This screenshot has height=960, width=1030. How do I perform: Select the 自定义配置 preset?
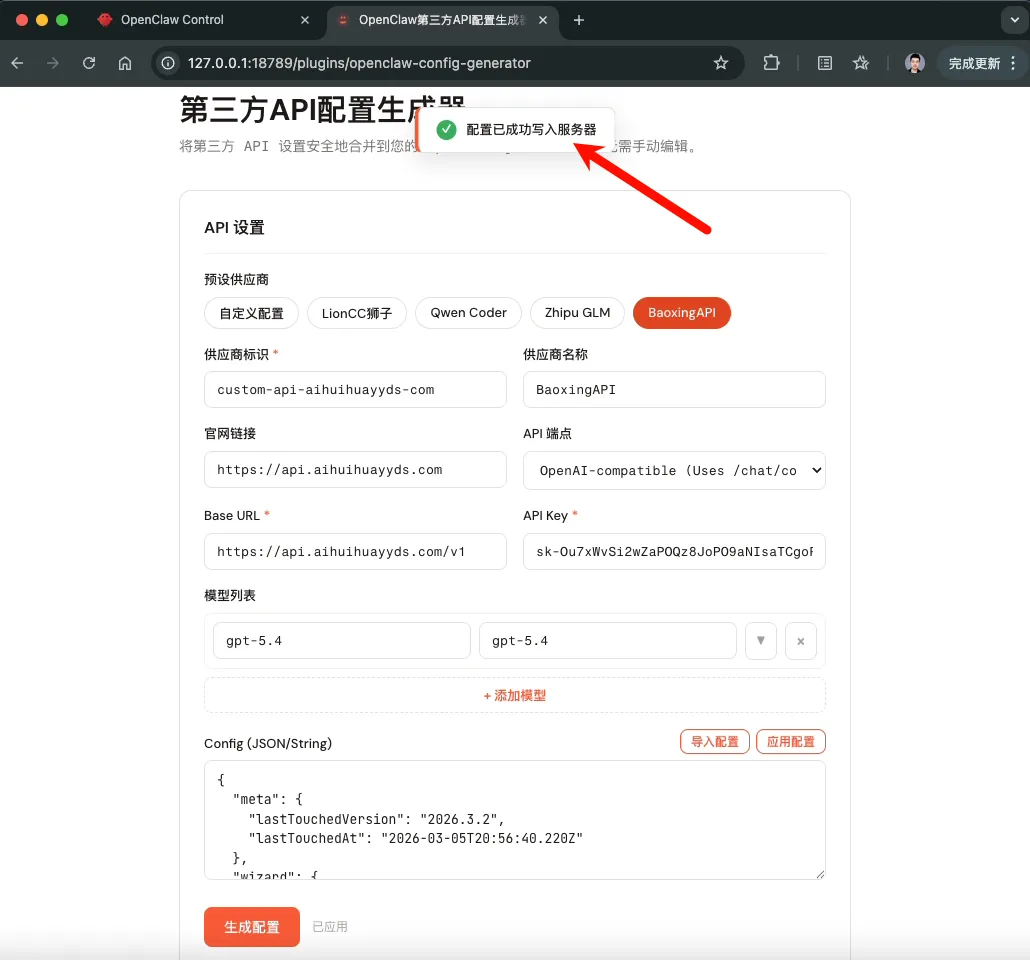coord(252,313)
